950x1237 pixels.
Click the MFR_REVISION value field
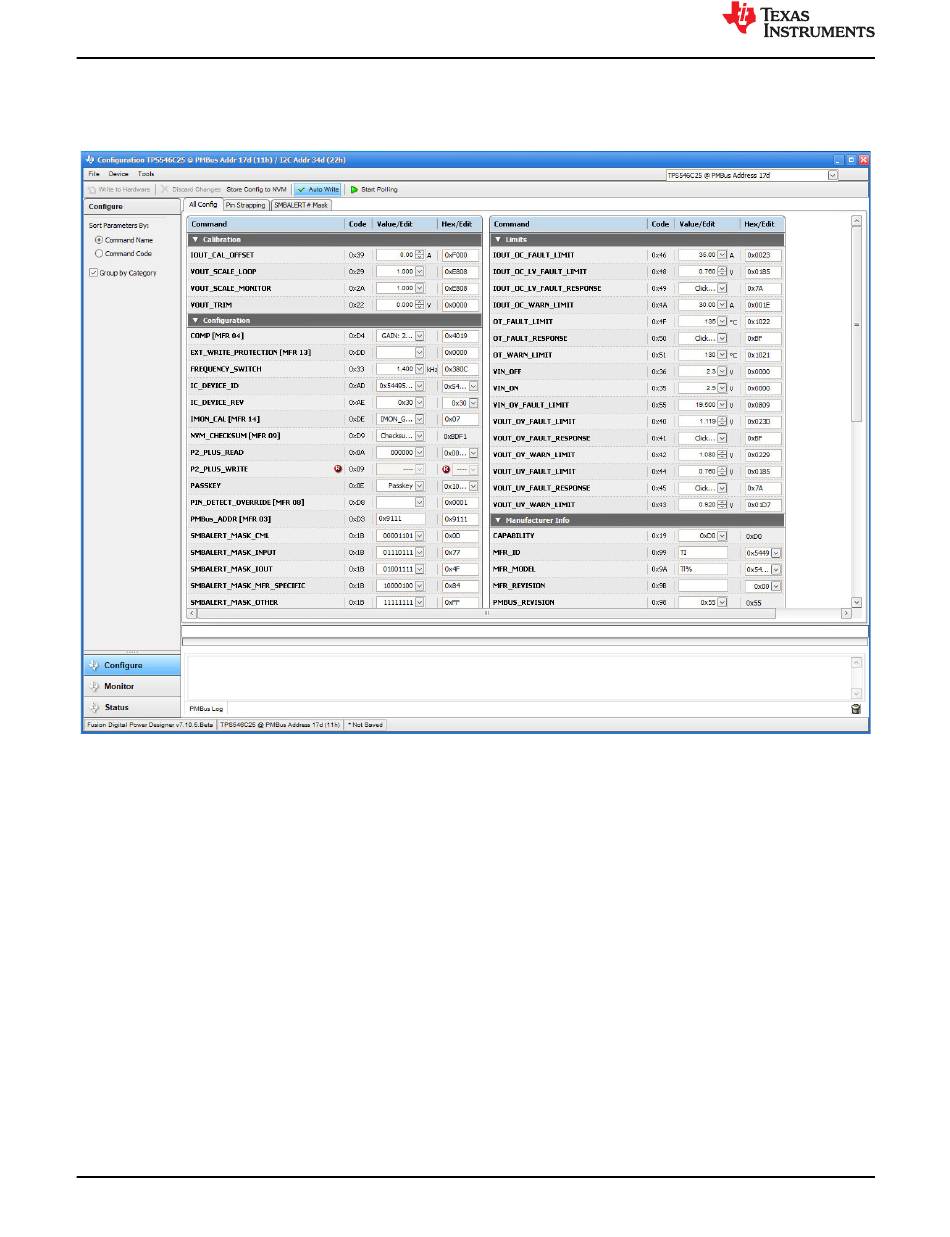(x=702, y=586)
